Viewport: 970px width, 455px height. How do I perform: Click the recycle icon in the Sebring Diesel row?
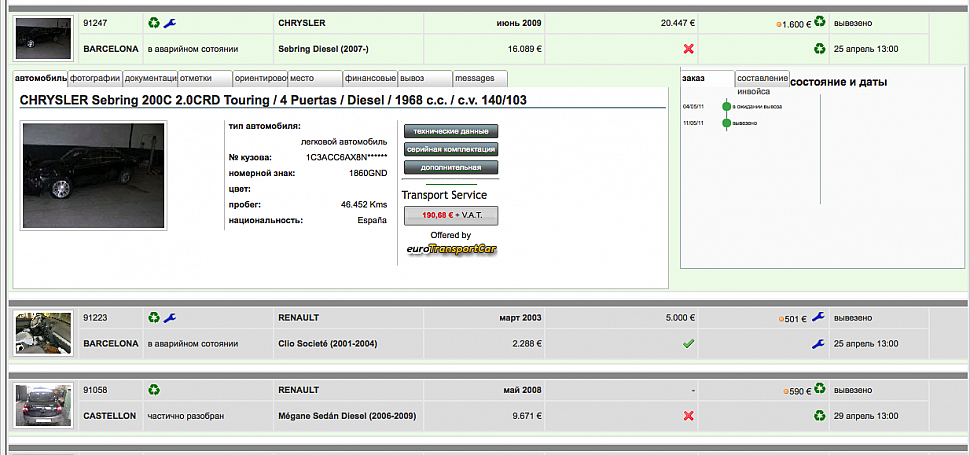[x=820, y=48]
